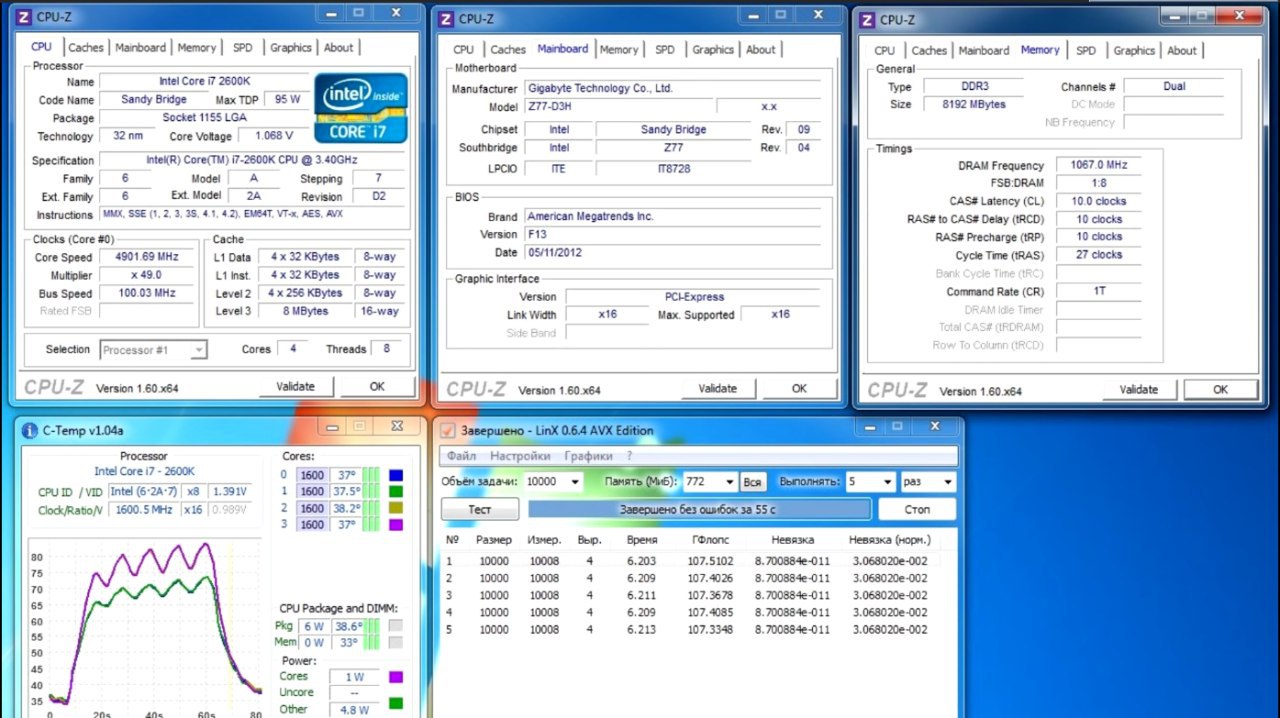Switch to Memory tab in CPU window
1280x718 pixels.
(197, 47)
